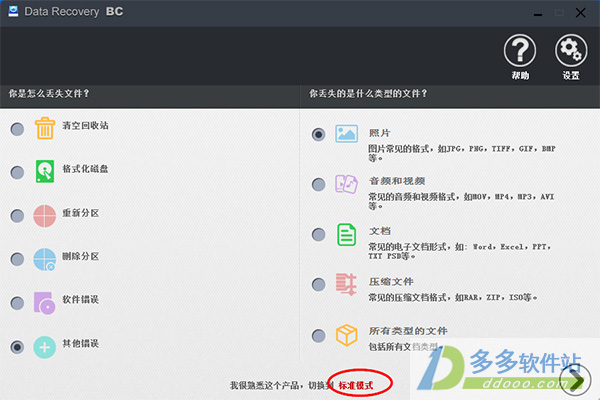Click the 重新分区 label text
600x400 pixels.
(x=81, y=213)
